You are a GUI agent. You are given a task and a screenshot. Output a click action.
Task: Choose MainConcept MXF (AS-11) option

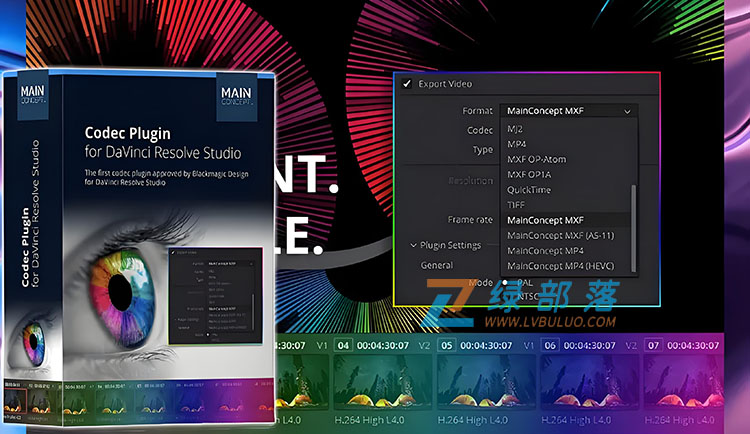pos(561,235)
